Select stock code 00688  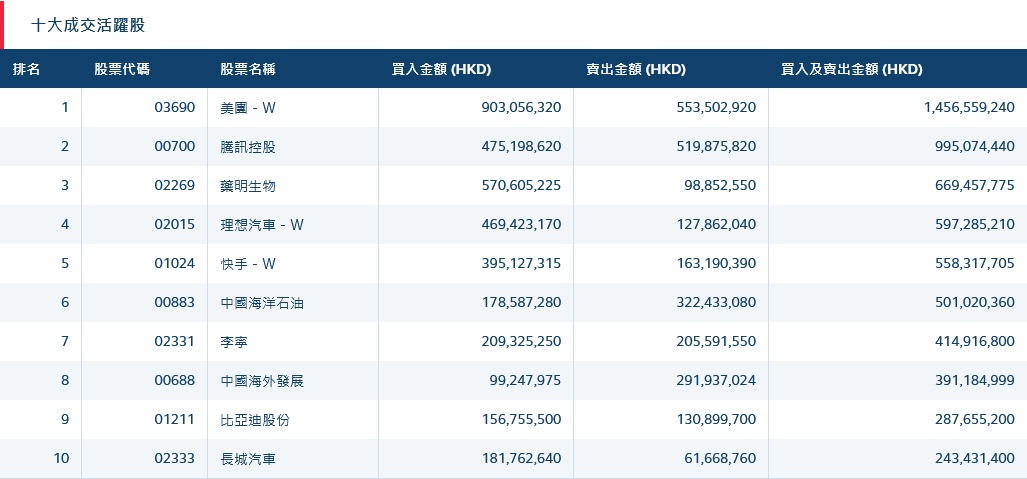click(x=175, y=381)
